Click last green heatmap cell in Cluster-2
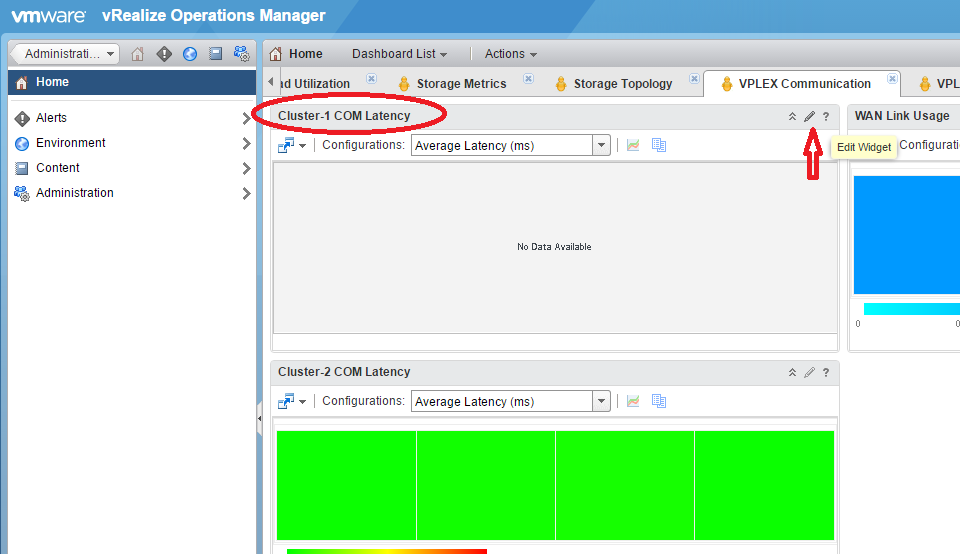The height and width of the screenshot is (554, 960). click(764, 485)
